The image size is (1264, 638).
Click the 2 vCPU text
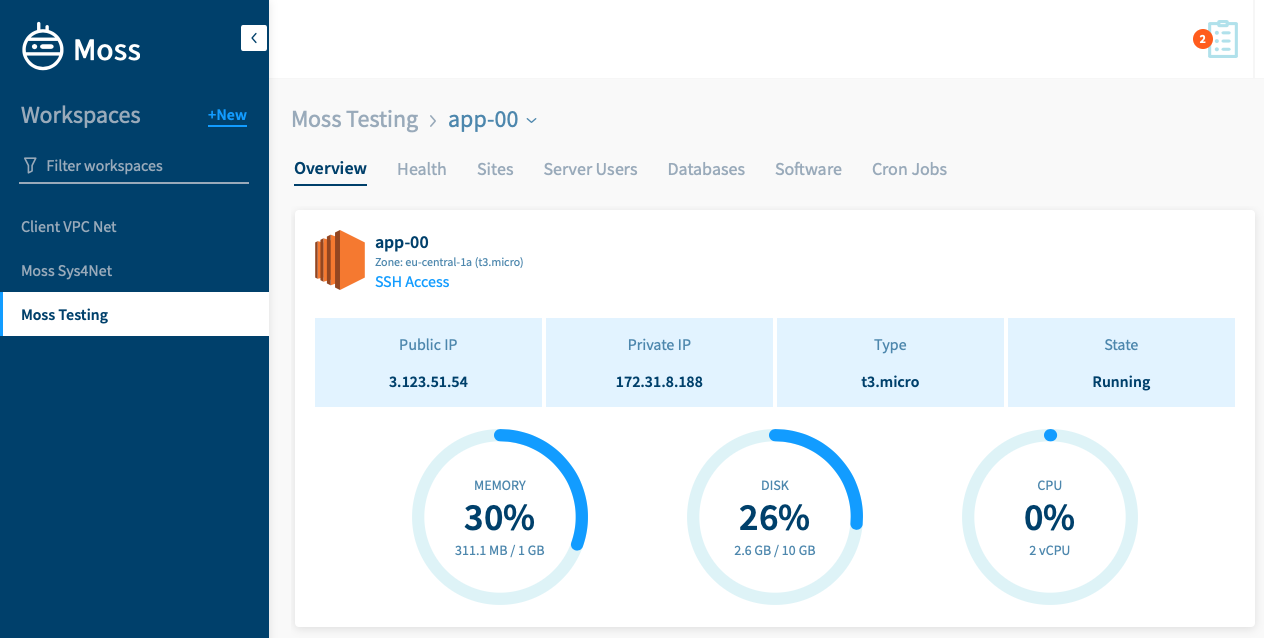coord(1049,550)
